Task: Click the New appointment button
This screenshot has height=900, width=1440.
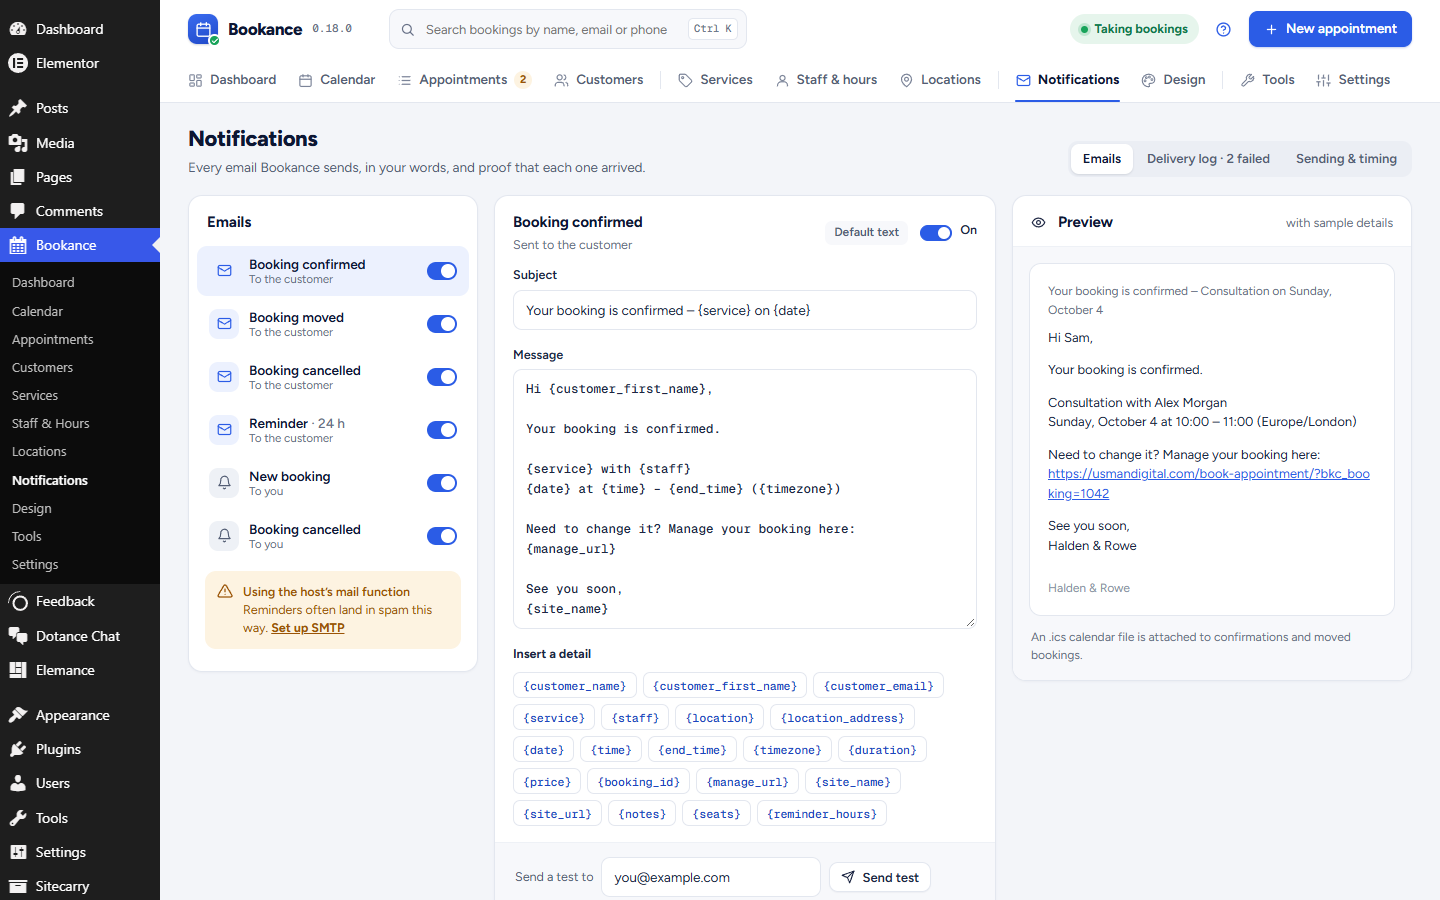Action: point(1330,29)
